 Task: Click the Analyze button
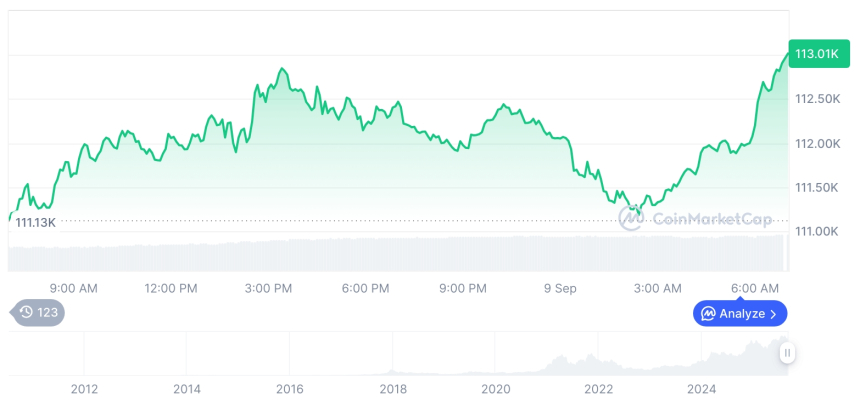click(740, 314)
